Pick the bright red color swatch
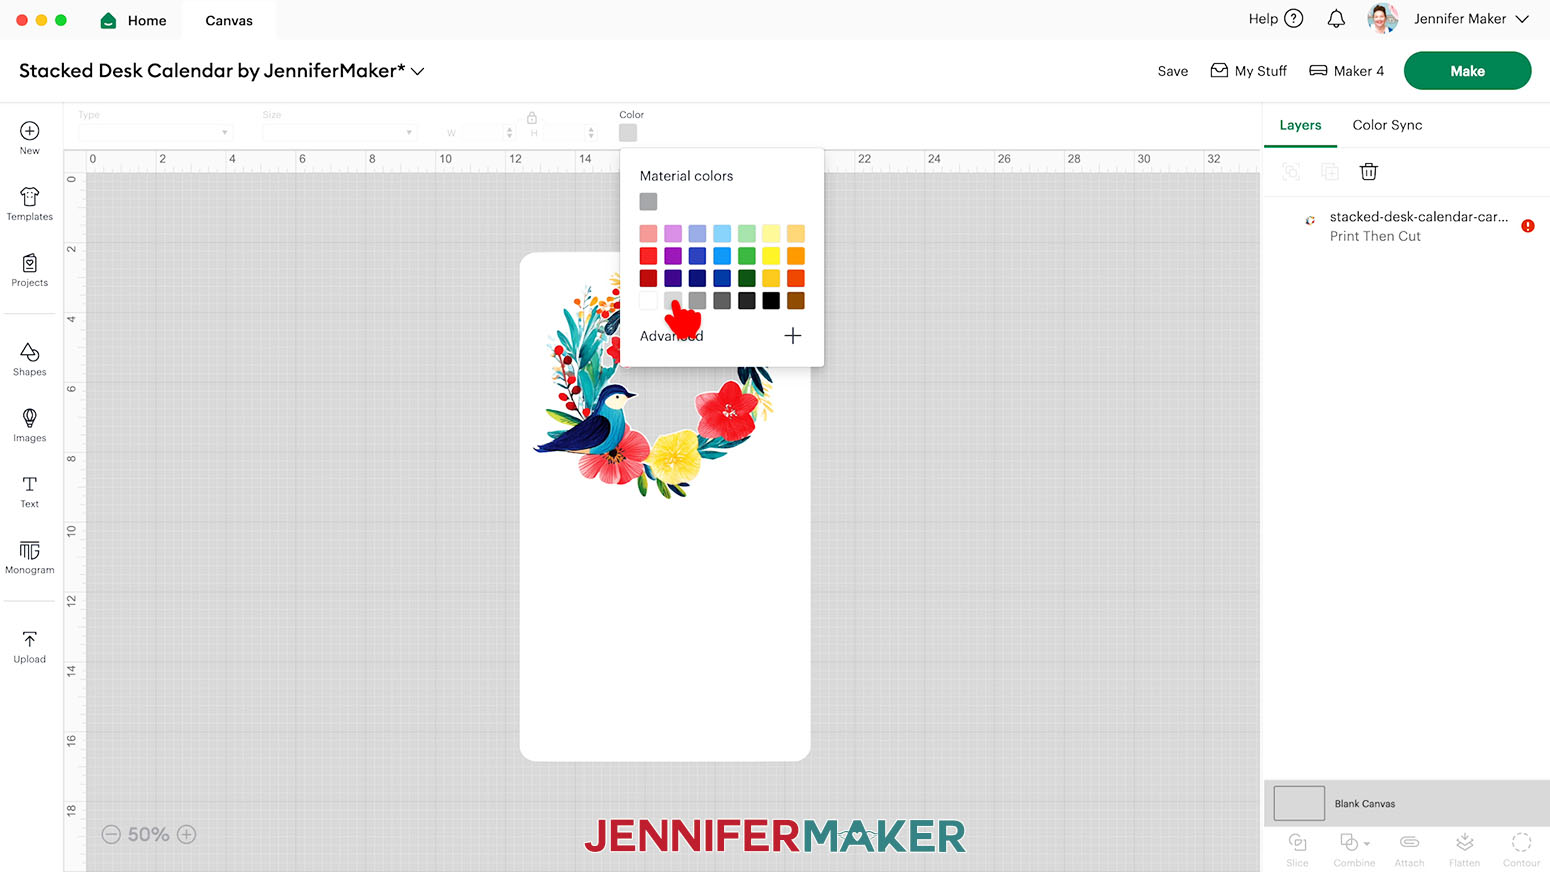 (648, 256)
